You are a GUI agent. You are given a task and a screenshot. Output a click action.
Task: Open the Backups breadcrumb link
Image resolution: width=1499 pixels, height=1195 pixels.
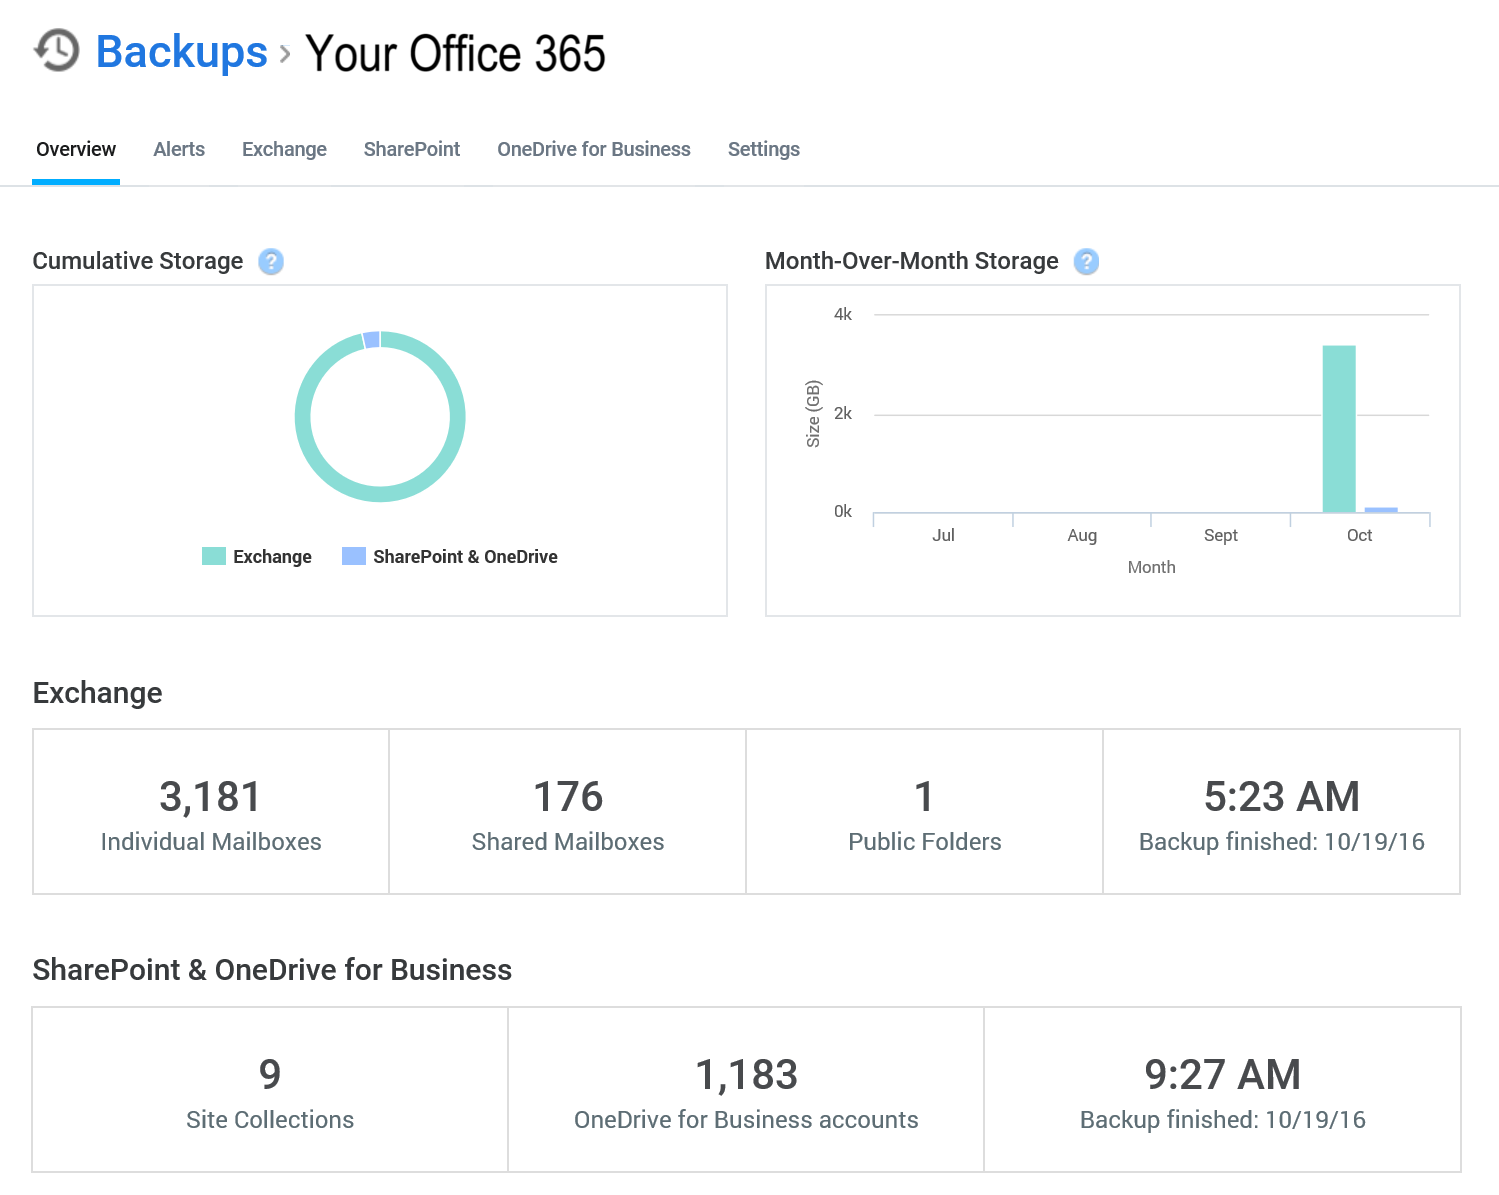tap(182, 52)
